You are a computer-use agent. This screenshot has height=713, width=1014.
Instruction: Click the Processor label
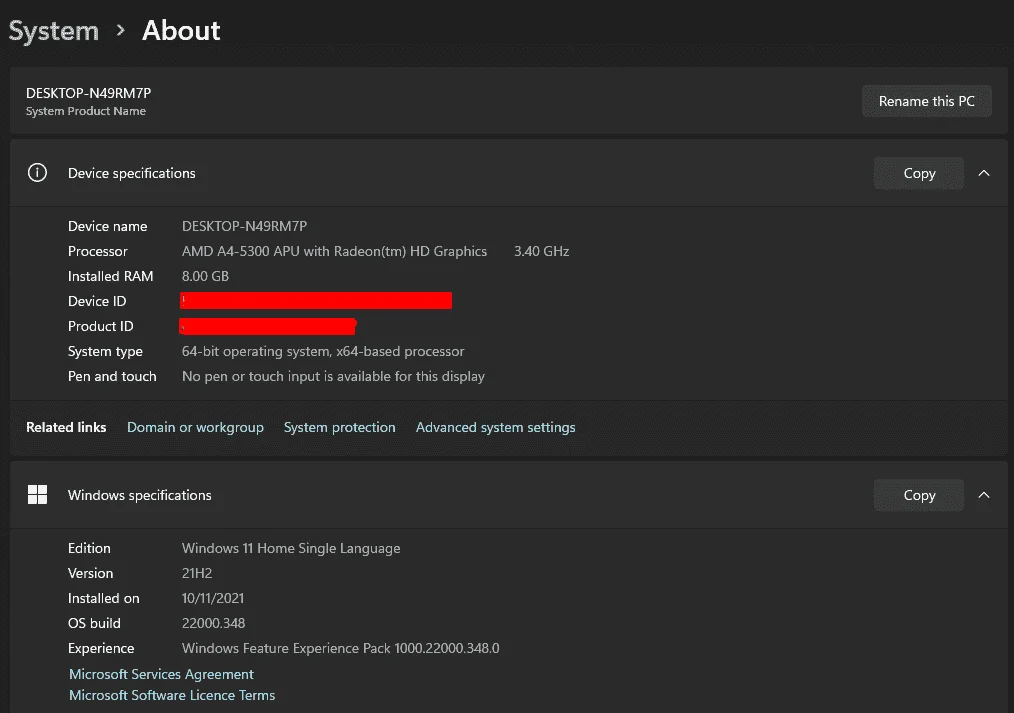click(98, 251)
